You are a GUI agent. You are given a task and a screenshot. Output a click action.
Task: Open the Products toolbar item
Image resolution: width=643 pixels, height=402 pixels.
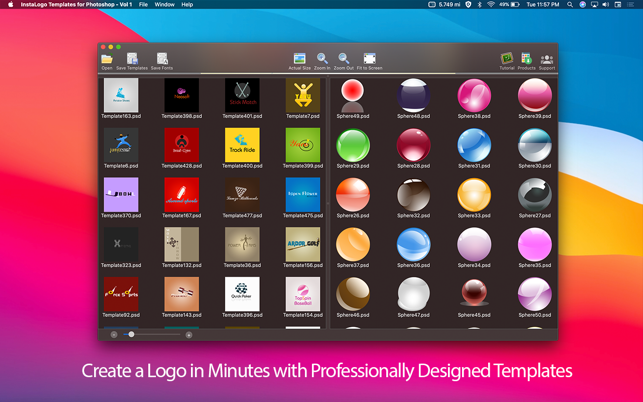(x=527, y=59)
